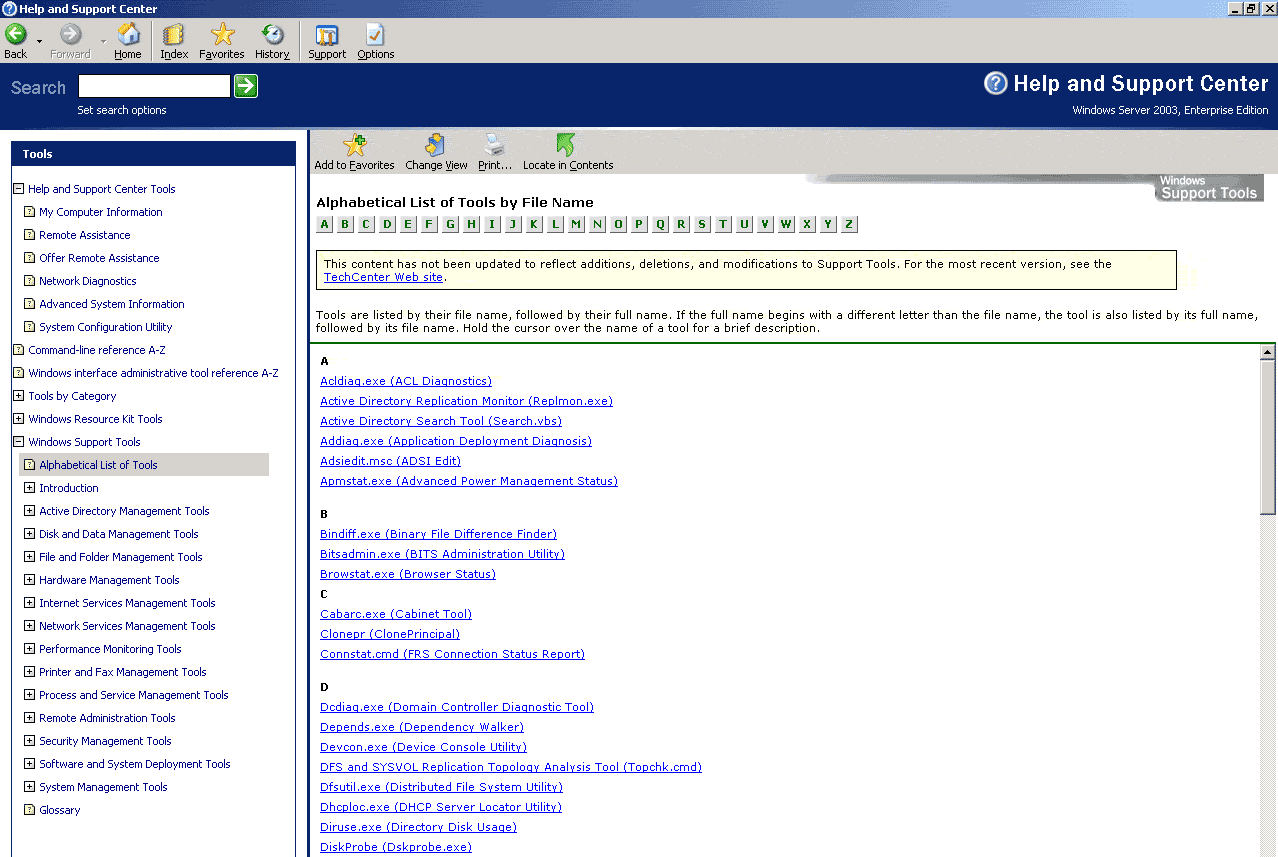Open the Home page icon

(128, 35)
